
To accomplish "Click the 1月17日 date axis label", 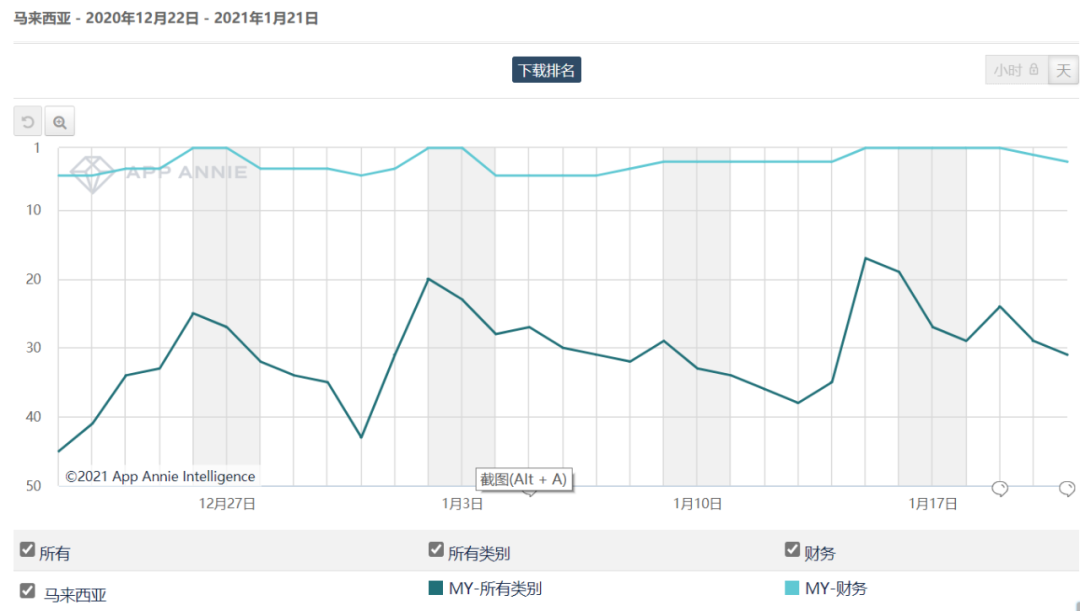I will [x=933, y=504].
